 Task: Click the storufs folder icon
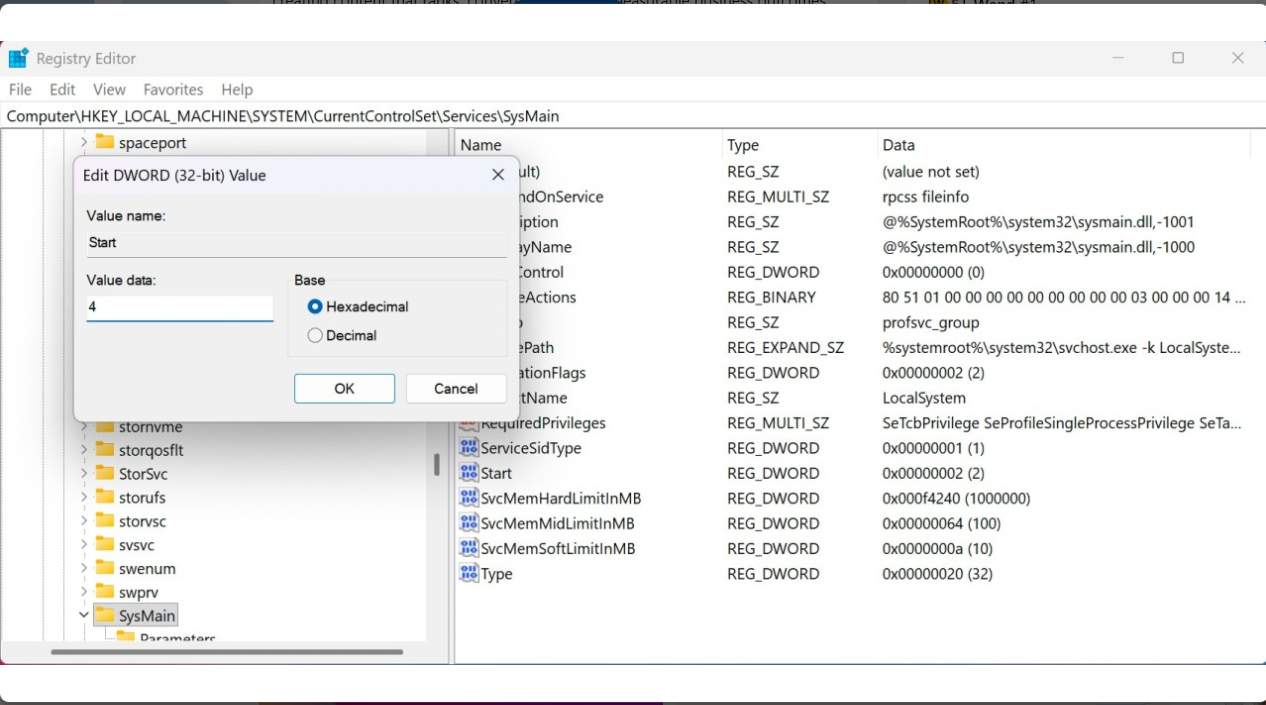pos(104,497)
